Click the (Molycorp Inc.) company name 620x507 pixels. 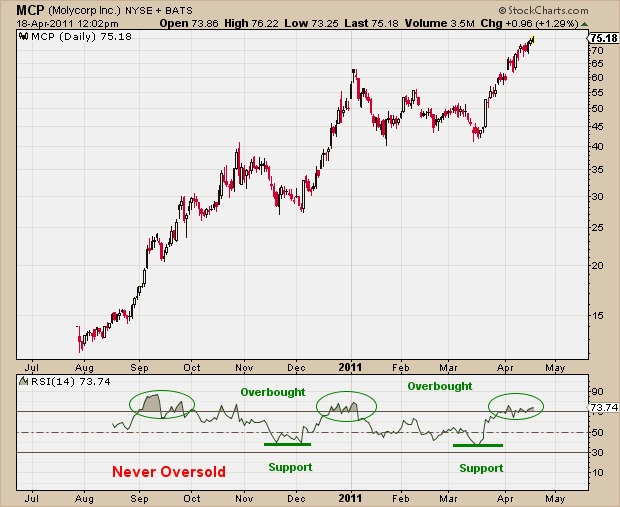(84, 10)
